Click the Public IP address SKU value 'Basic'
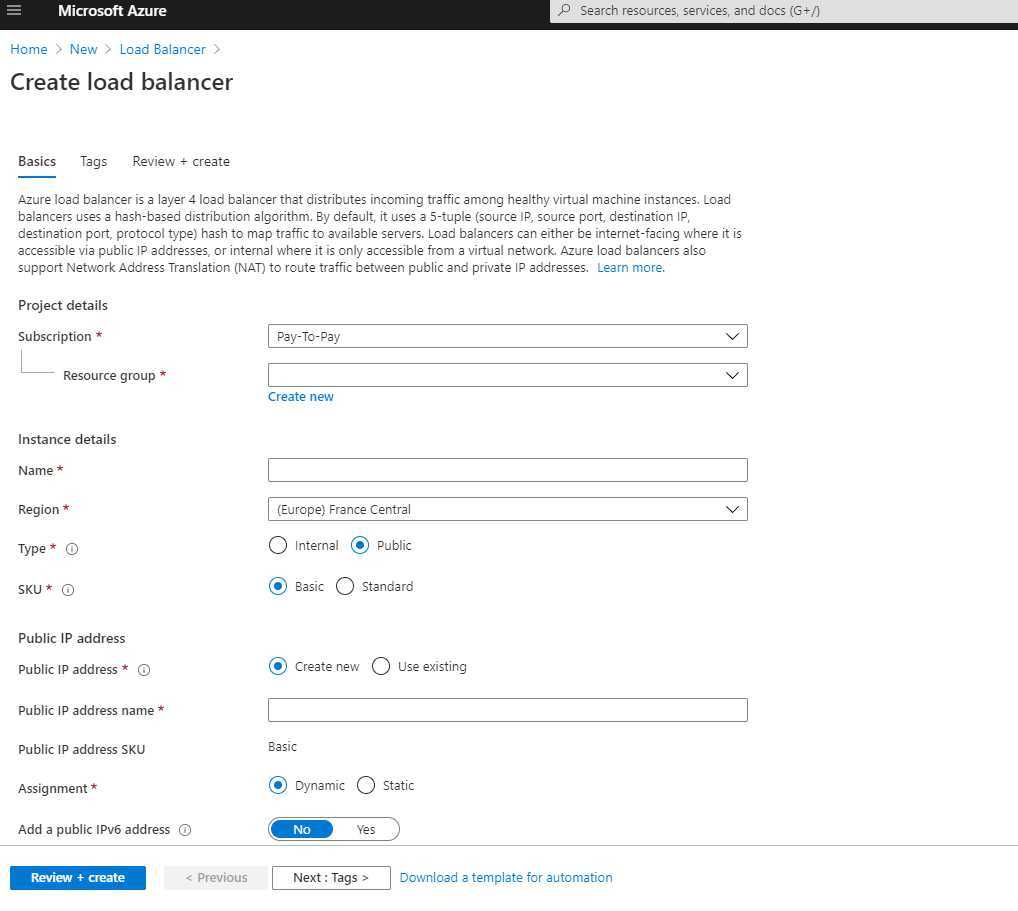 pos(282,747)
